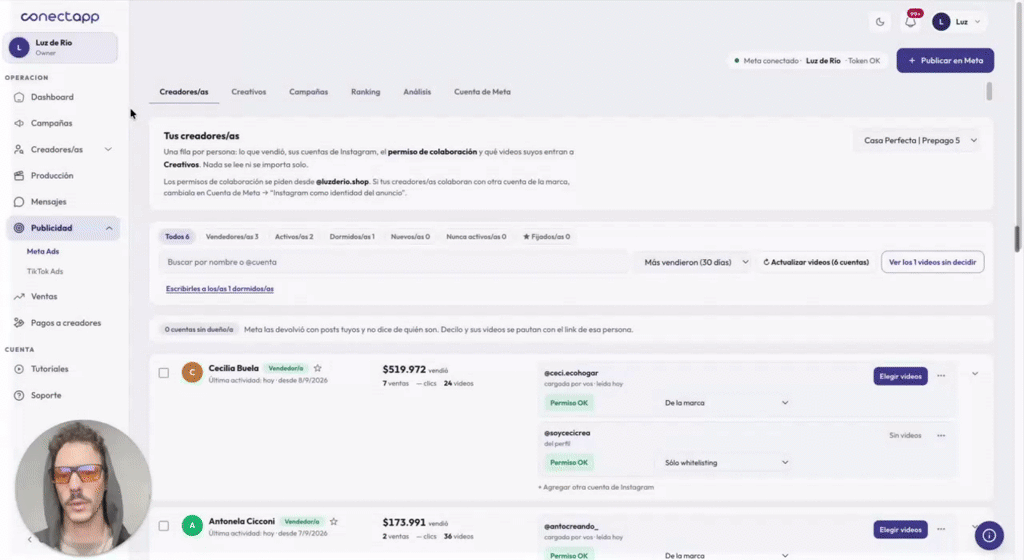Image resolution: width=1024 pixels, height=560 pixels.
Task: Click the info help bubble at bottom right
Action: coord(989,535)
